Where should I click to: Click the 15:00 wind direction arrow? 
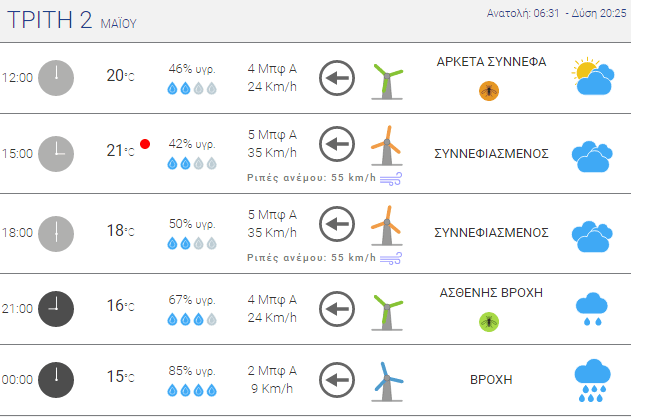click(337, 145)
